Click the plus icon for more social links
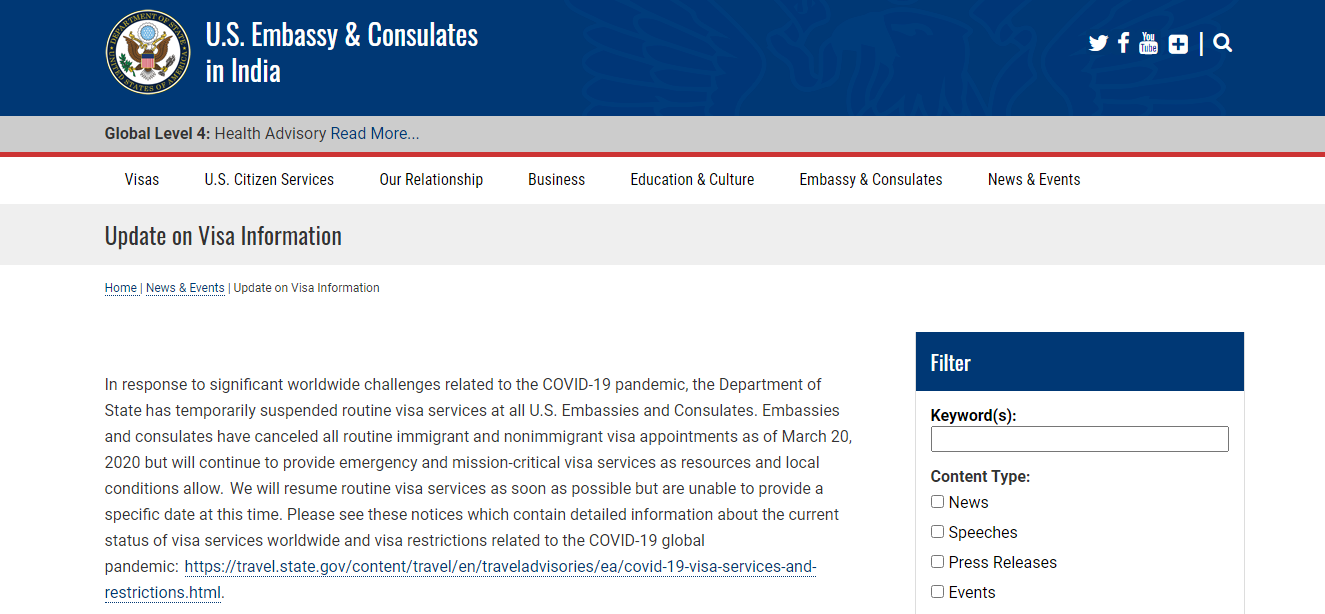Viewport: 1325px width, 614px height. click(x=1178, y=44)
